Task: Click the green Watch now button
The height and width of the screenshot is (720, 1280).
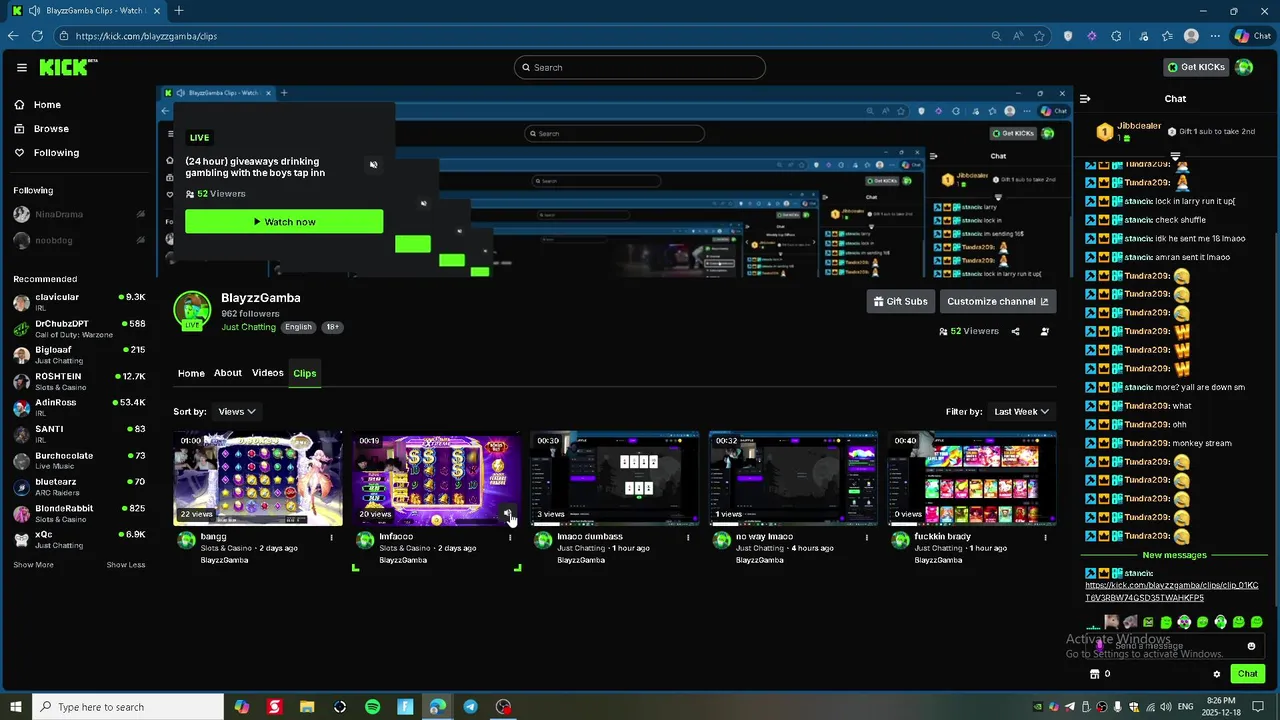Action: [284, 222]
